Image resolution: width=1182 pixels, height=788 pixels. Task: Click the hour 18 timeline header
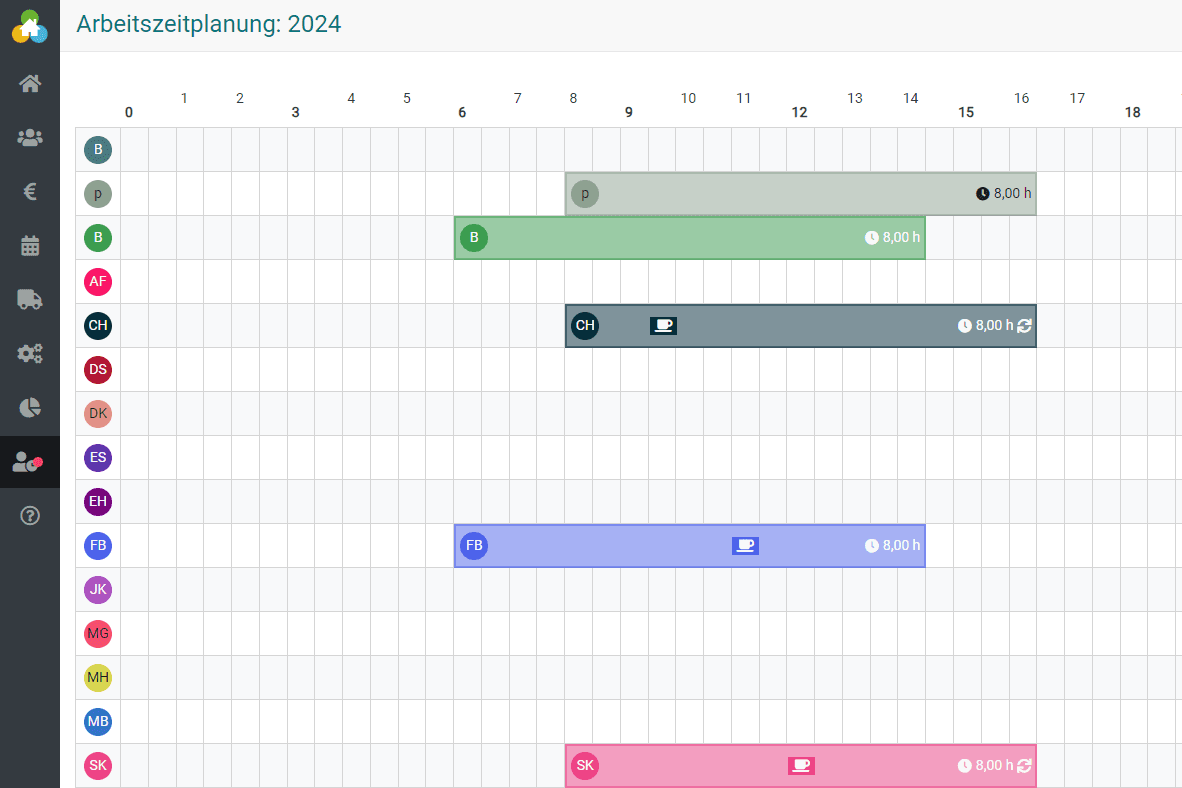1132,112
